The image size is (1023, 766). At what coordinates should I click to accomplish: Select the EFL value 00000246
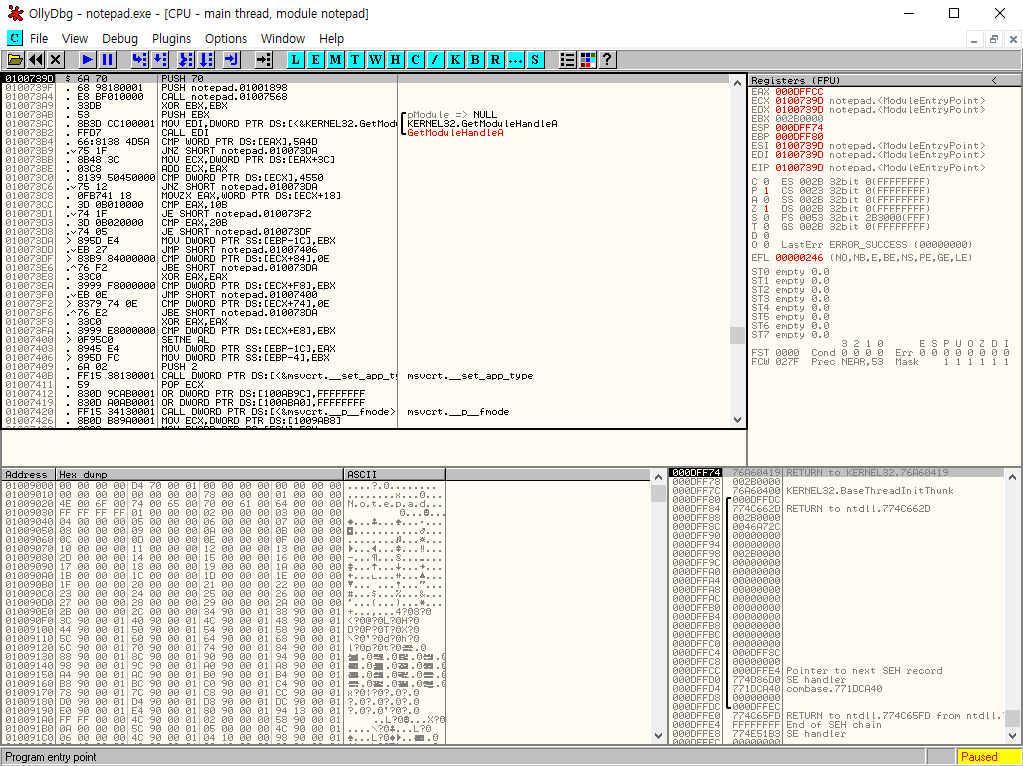point(799,258)
